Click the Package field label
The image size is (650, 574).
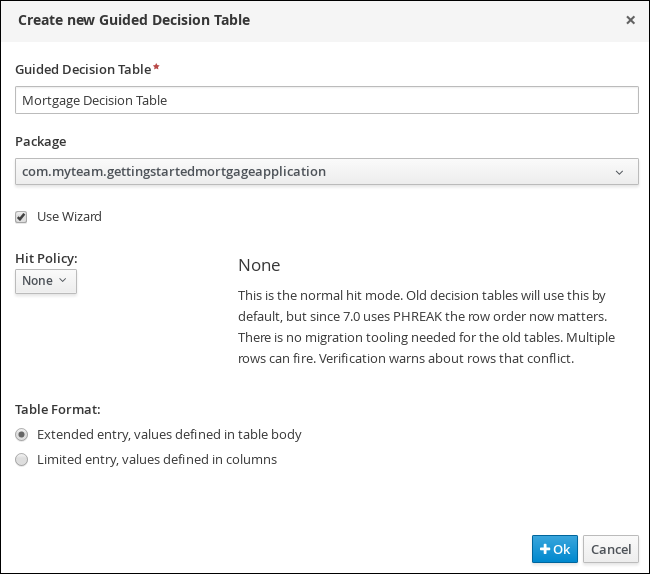[41, 141]
